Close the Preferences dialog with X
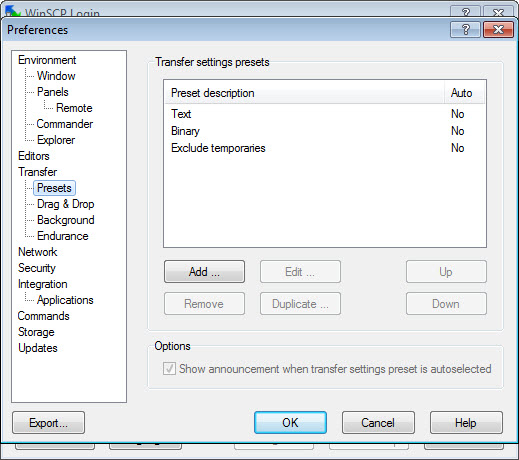The width and height of the screenshot is (519, 460). click(x=498, y=30)
